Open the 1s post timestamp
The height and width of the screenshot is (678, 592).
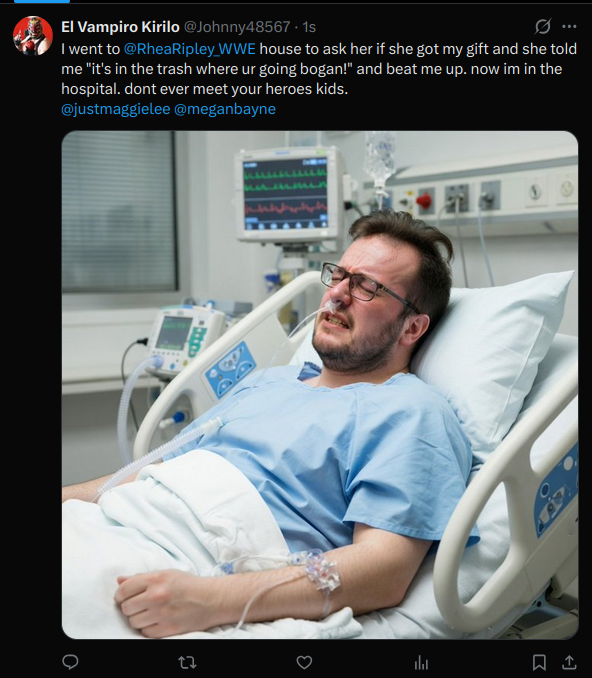pyautogui.click(x=309, y=27)
